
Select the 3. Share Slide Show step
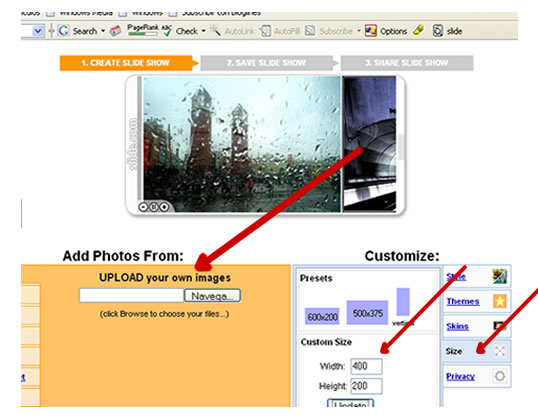point(407,63)
